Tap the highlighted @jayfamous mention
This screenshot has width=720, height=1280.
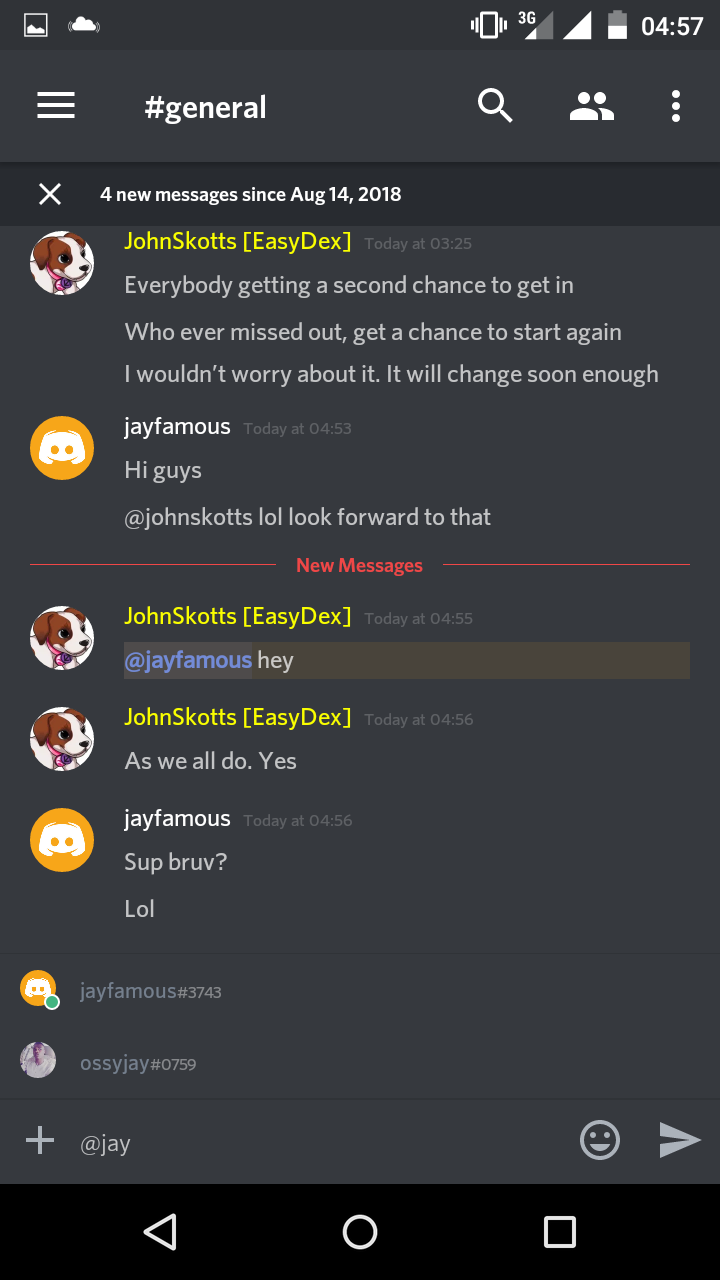[x=188, y=660]
